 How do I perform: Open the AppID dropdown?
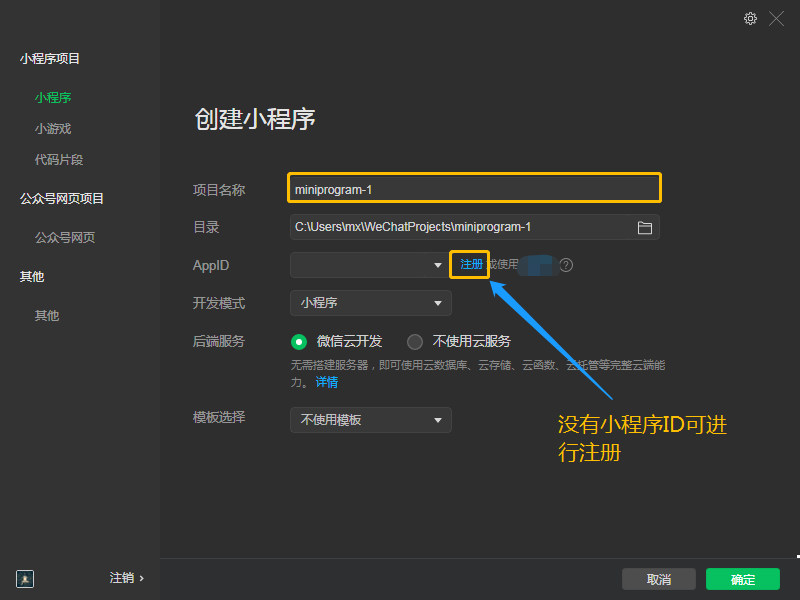pos(370,265)
